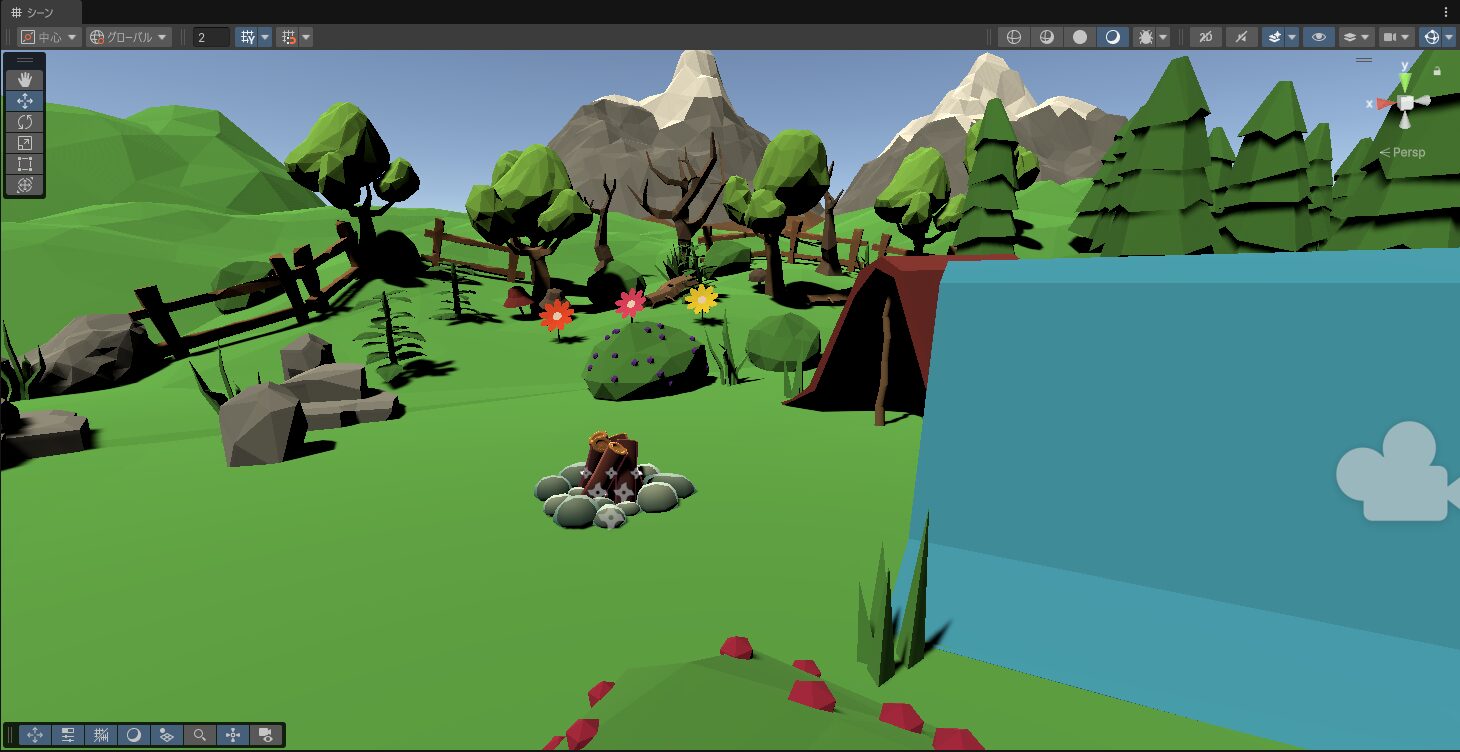1460x752 pixels.
Task: Expand the gizmos dropdown arrow
Action: click(x=1449, y=37)
